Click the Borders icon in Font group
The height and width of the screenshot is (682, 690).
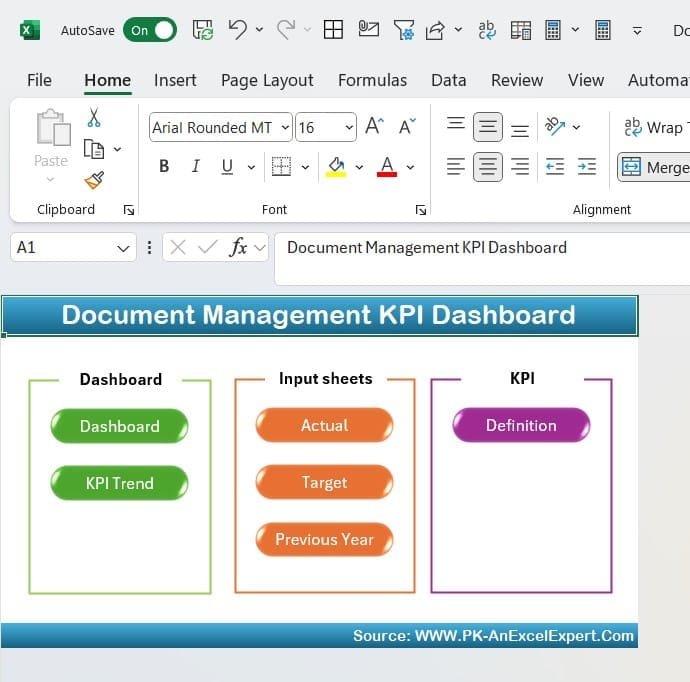click(281, 166)
